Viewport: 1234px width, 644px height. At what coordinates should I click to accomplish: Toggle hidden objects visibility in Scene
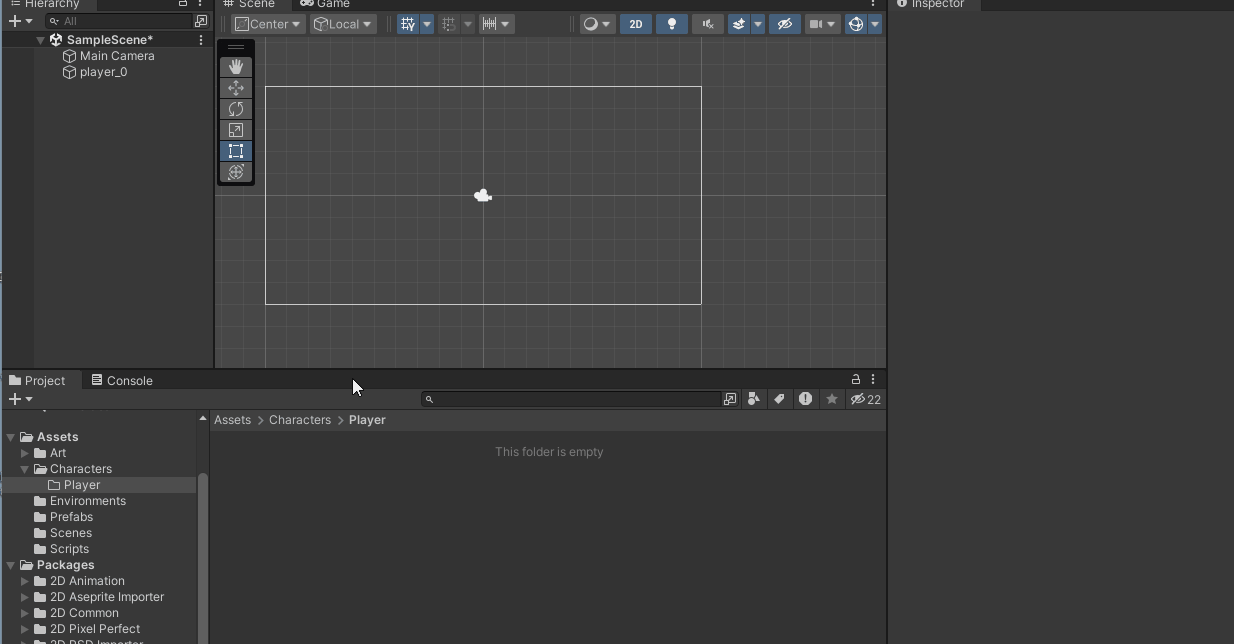[x=785, y=24]
